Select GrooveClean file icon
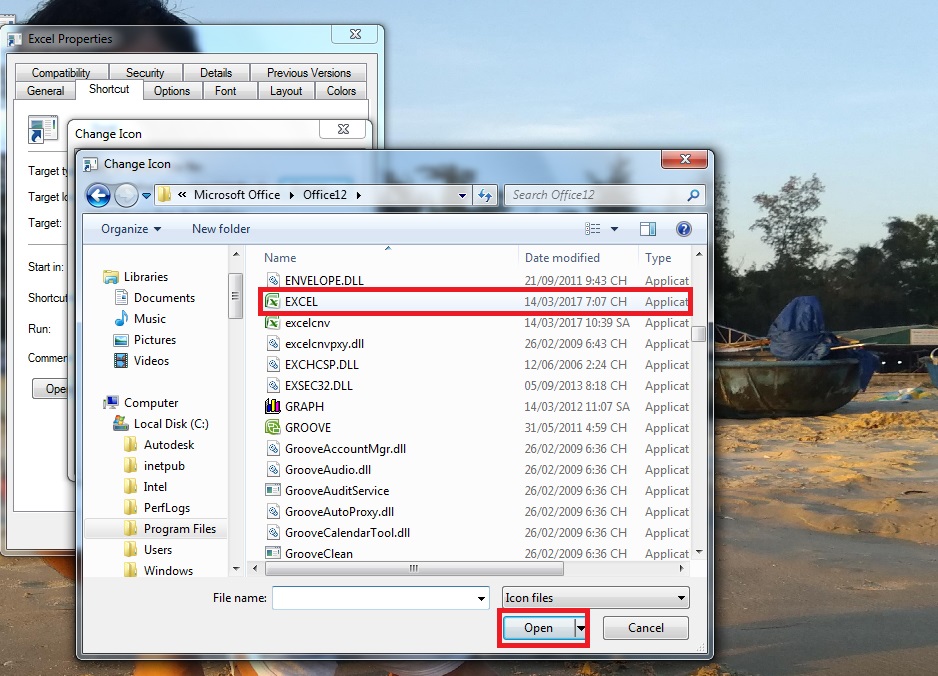This screenshot has height=676, width=938. pyautogui.click(x=273, y=553)
